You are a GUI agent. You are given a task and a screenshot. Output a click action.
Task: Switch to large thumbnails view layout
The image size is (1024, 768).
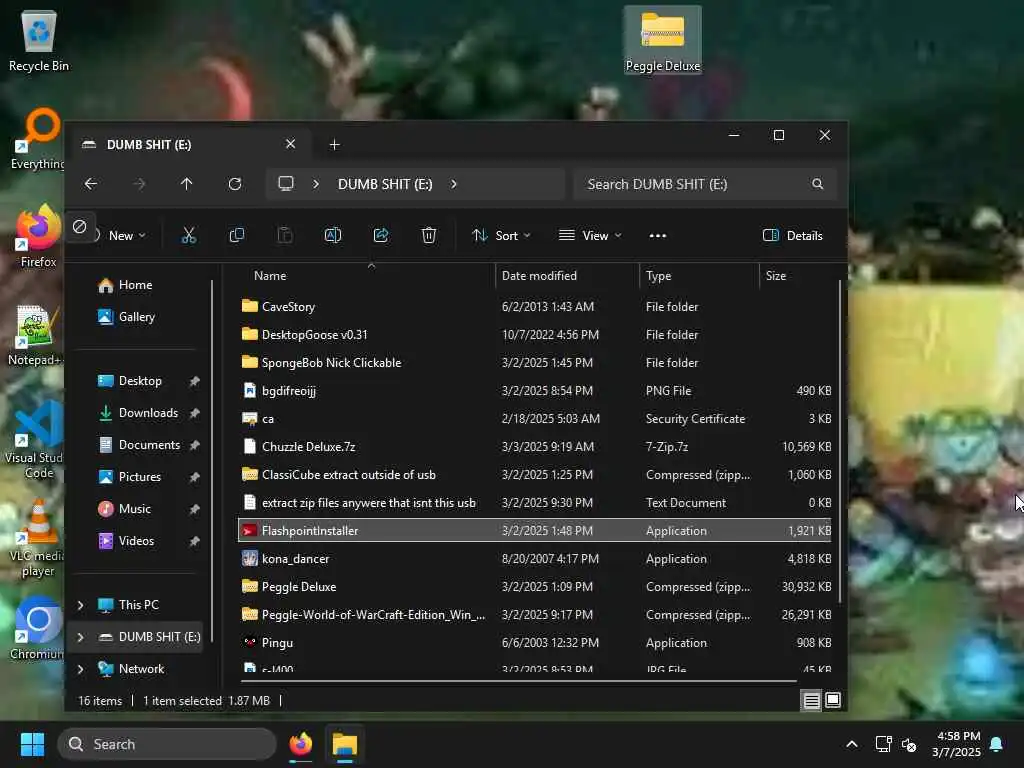833,701
